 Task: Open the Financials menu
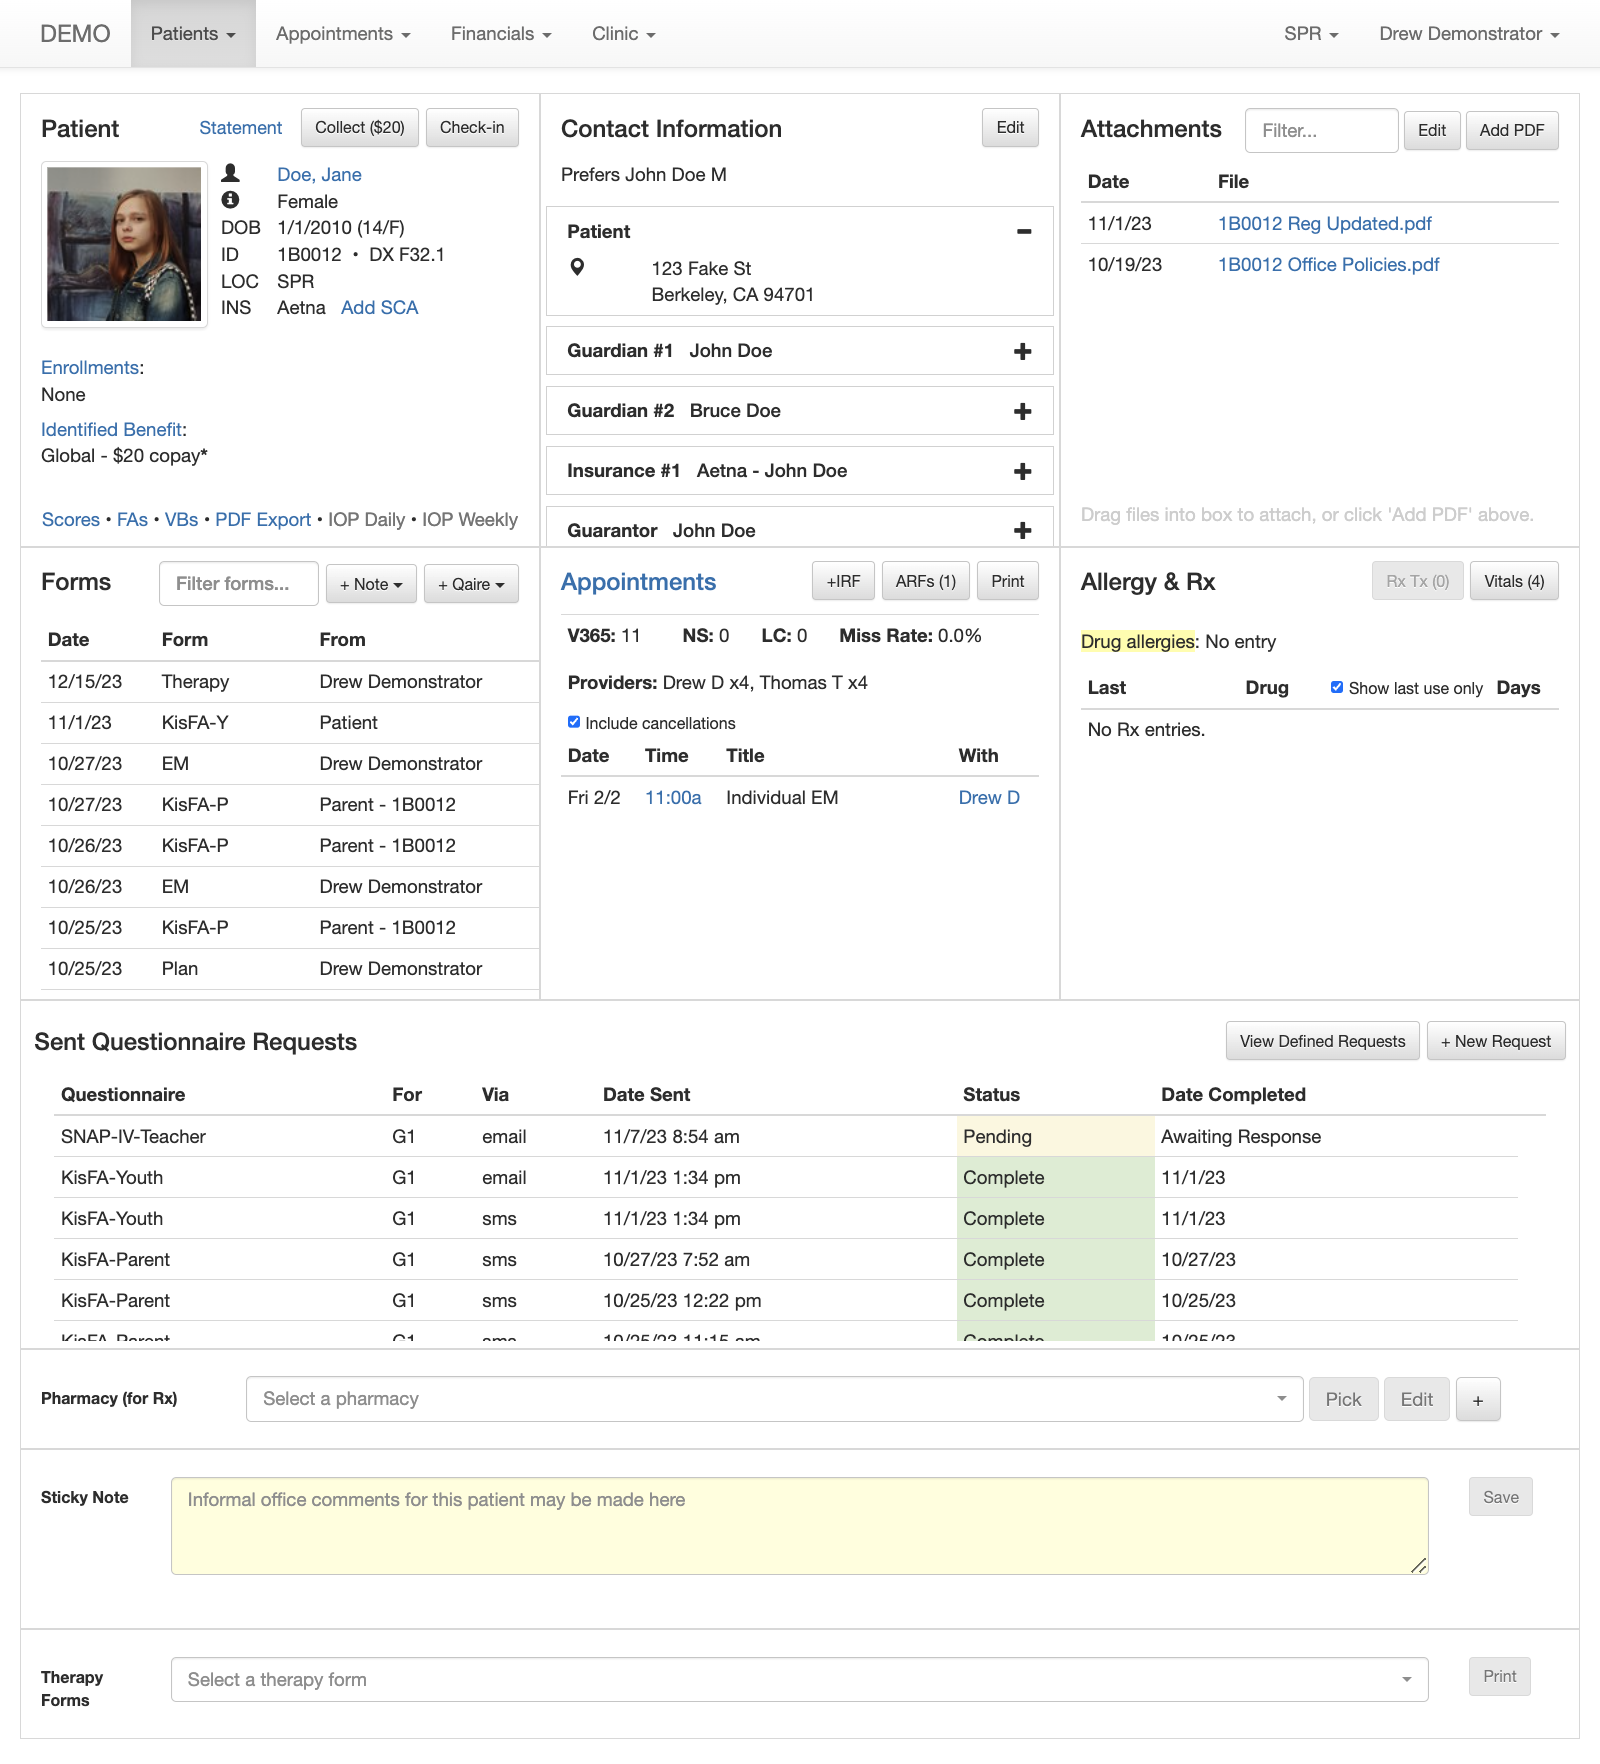click(500, 34)
